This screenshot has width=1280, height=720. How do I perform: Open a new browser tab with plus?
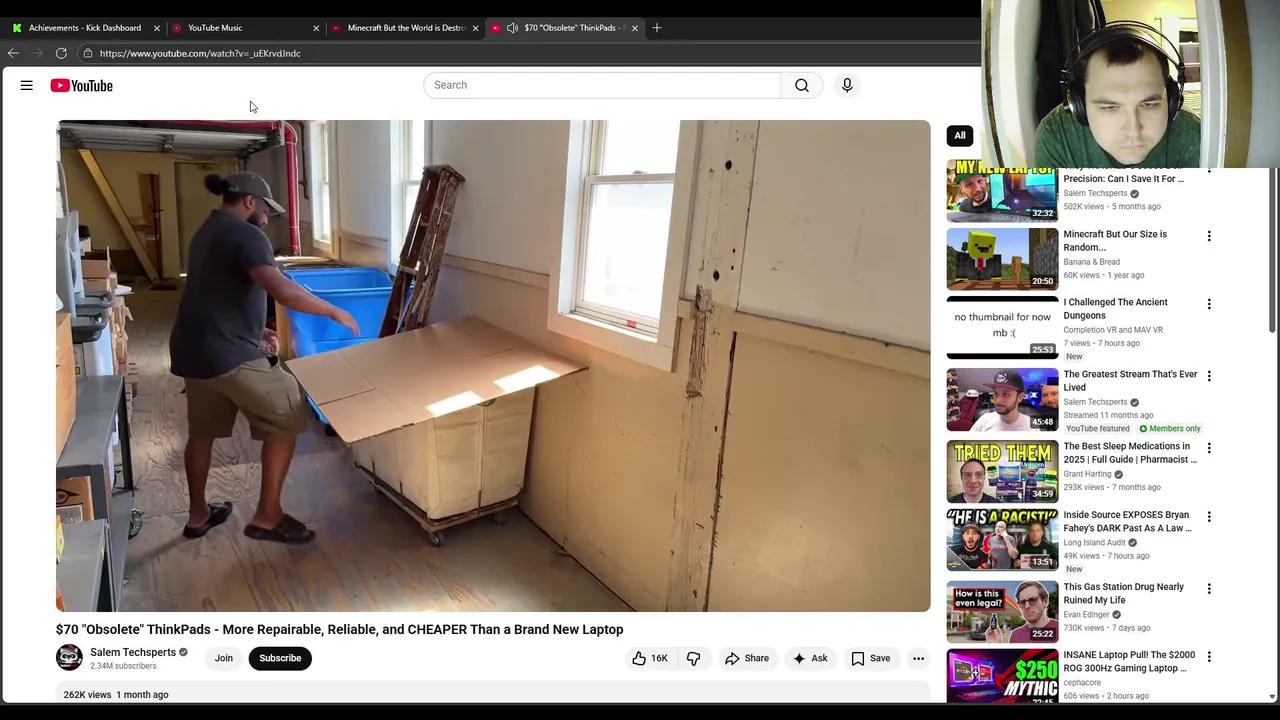(657, 28)
